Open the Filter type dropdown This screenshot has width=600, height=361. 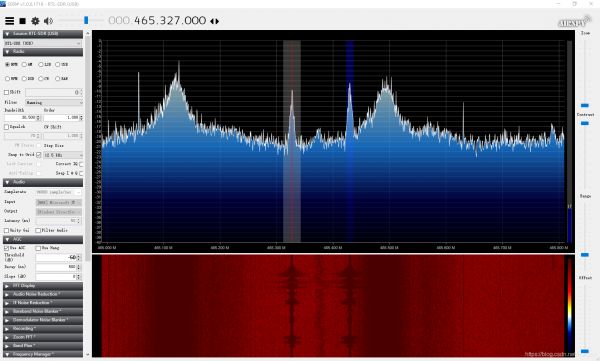coord(54,103)
